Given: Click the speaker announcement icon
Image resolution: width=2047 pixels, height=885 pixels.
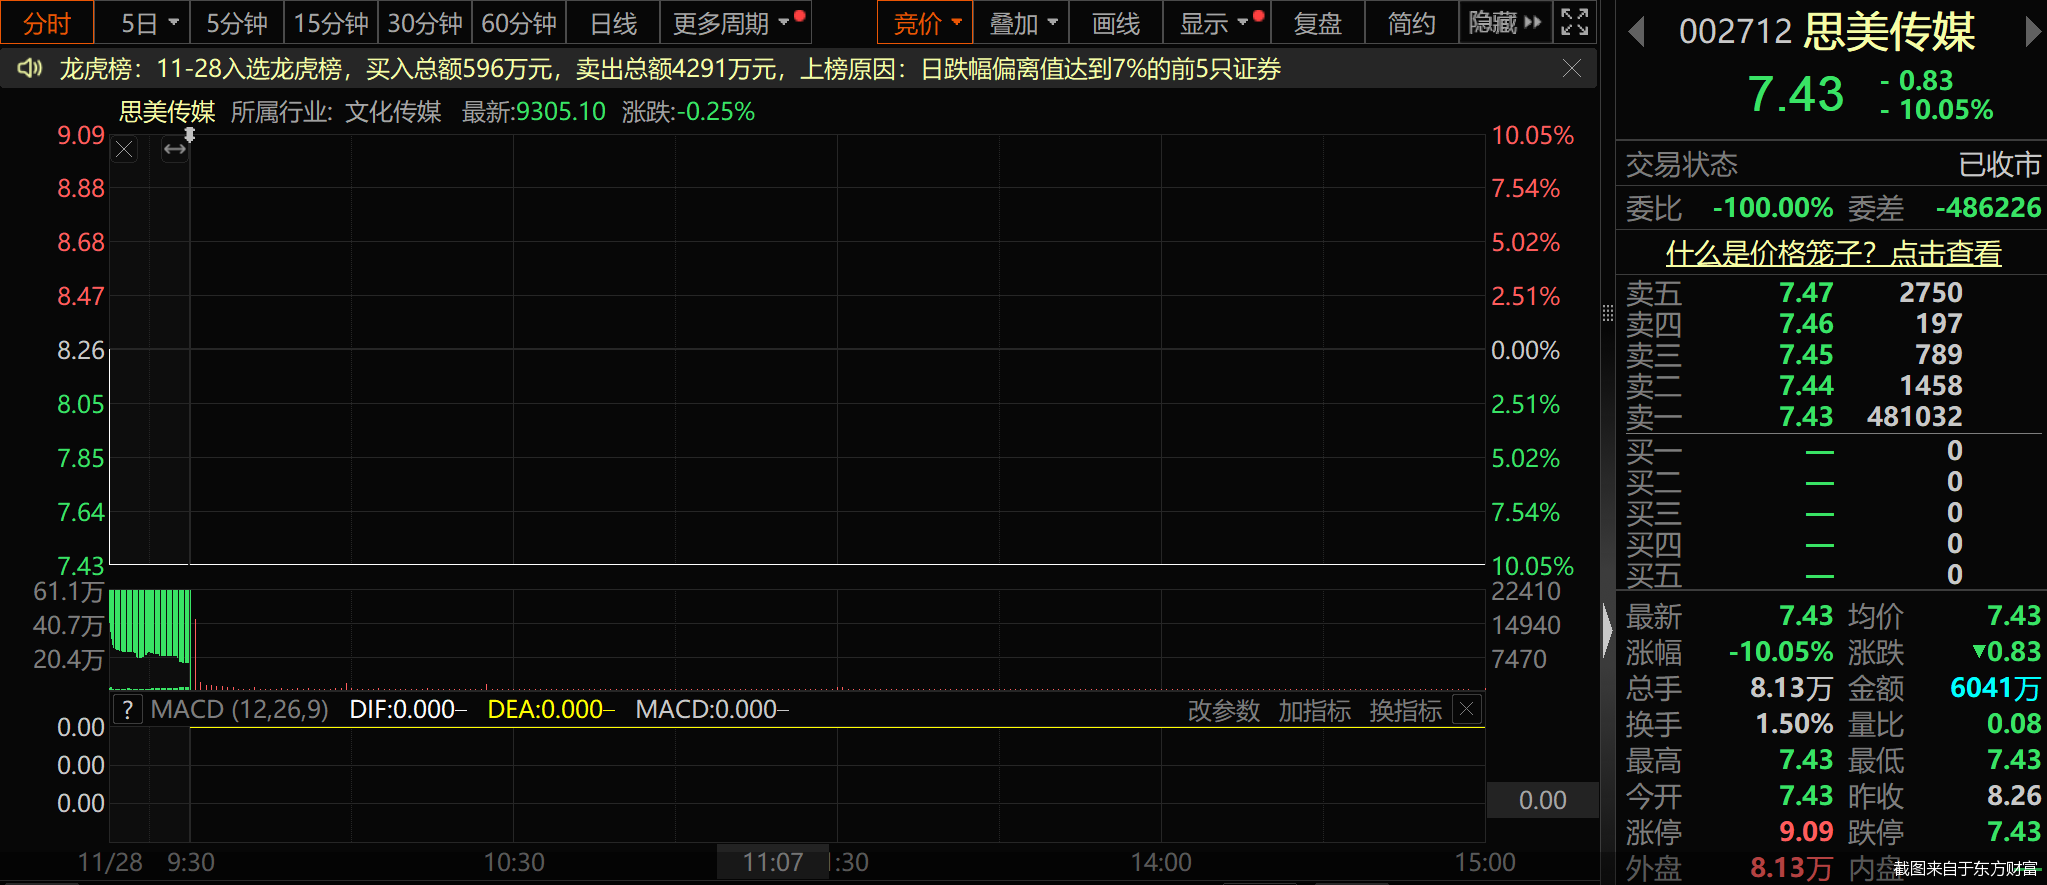Looking at the screenshot, I should pyautogui.click(x=30, y=68).
